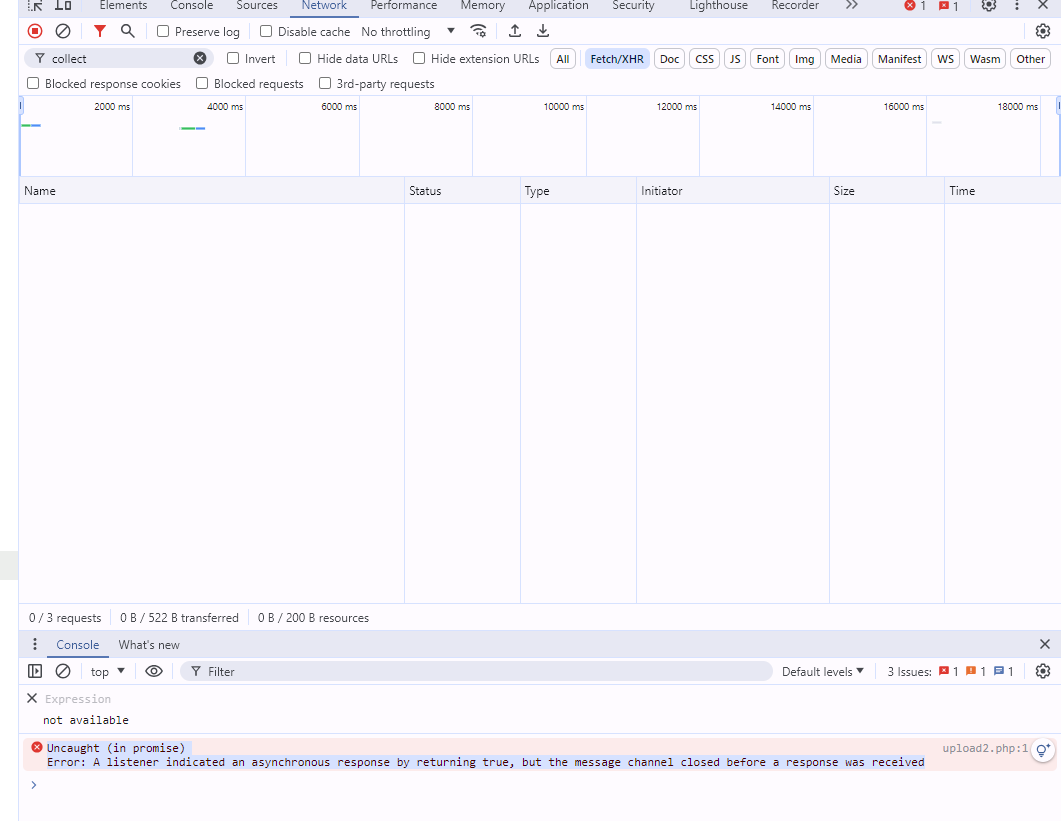Open the Lighthouse tab

719,5
